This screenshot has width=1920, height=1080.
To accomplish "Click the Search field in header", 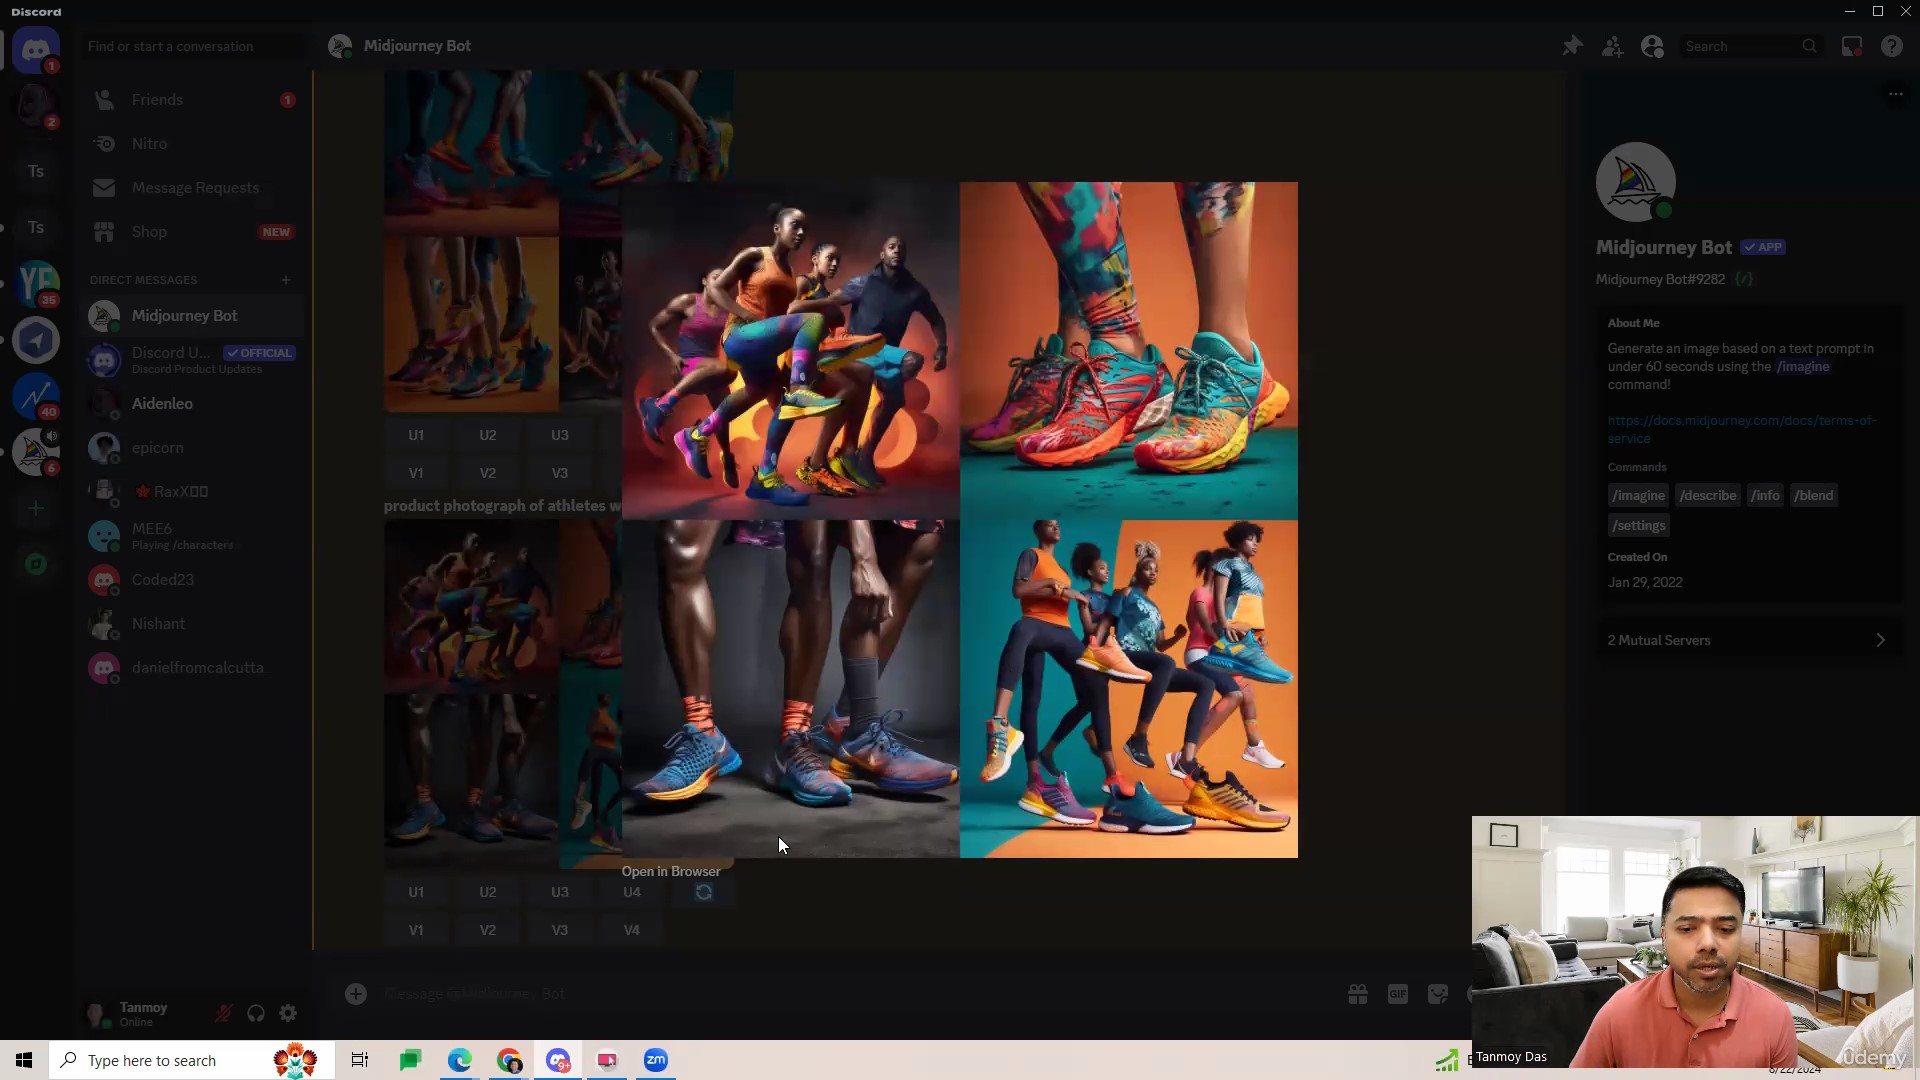I will (1750, 46).
